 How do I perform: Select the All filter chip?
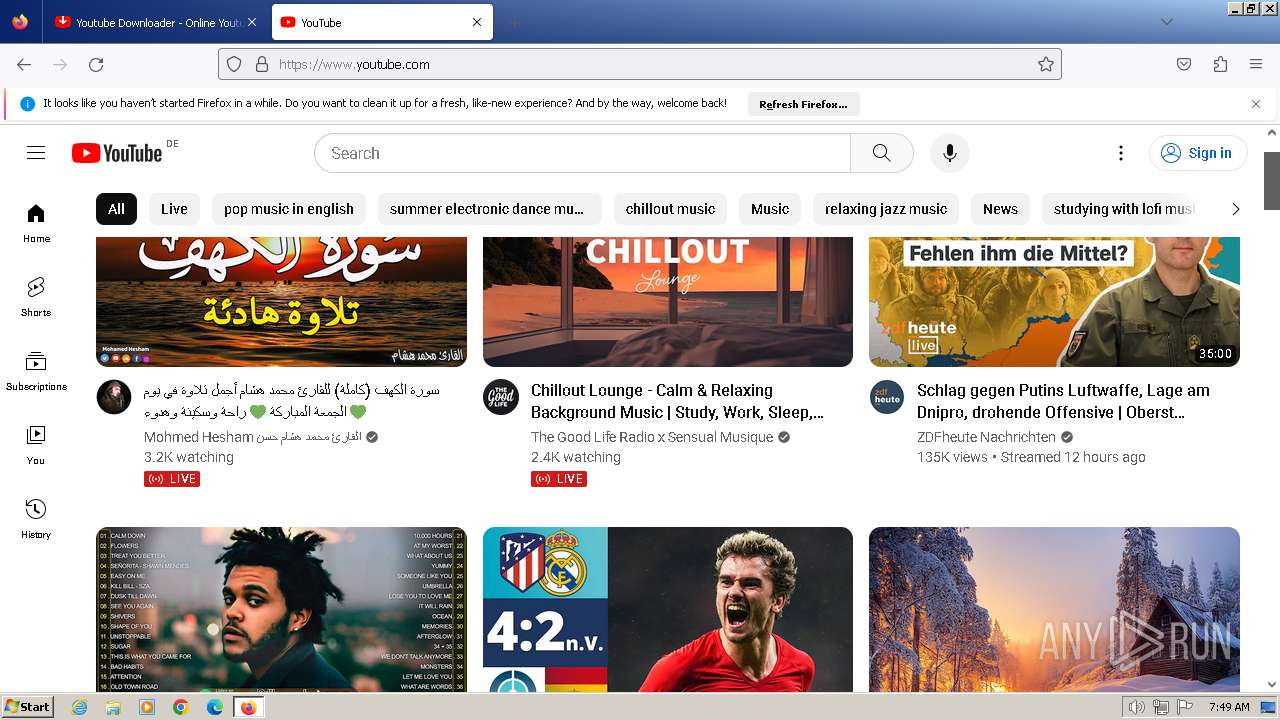point(116,209)
